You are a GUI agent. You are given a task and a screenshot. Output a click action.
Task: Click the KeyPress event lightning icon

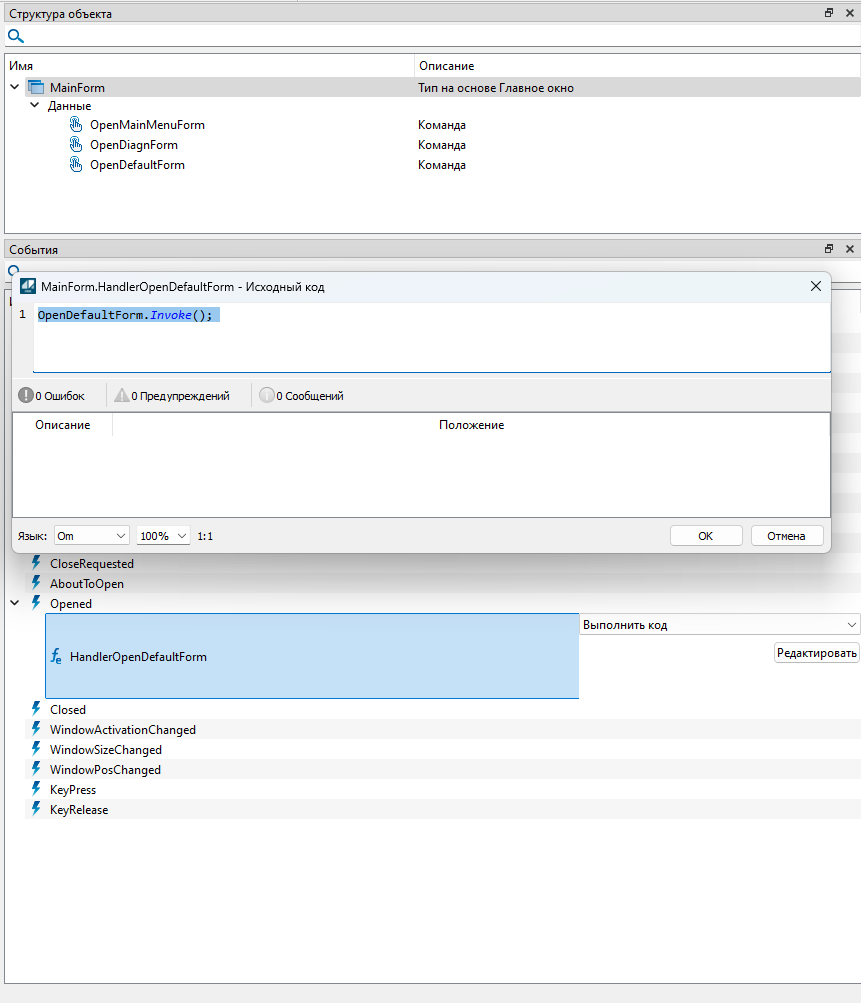(36, 790)
